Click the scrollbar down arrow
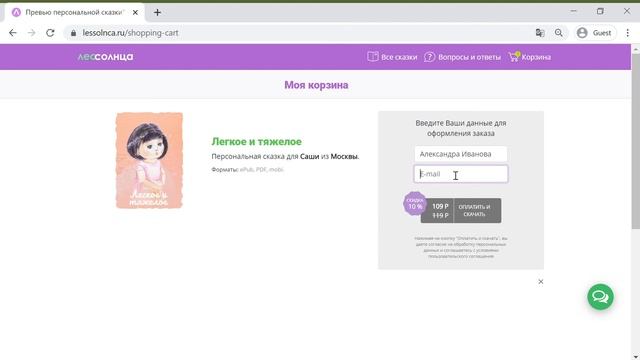Screen dimensions: 640x360 pos(636,356)
